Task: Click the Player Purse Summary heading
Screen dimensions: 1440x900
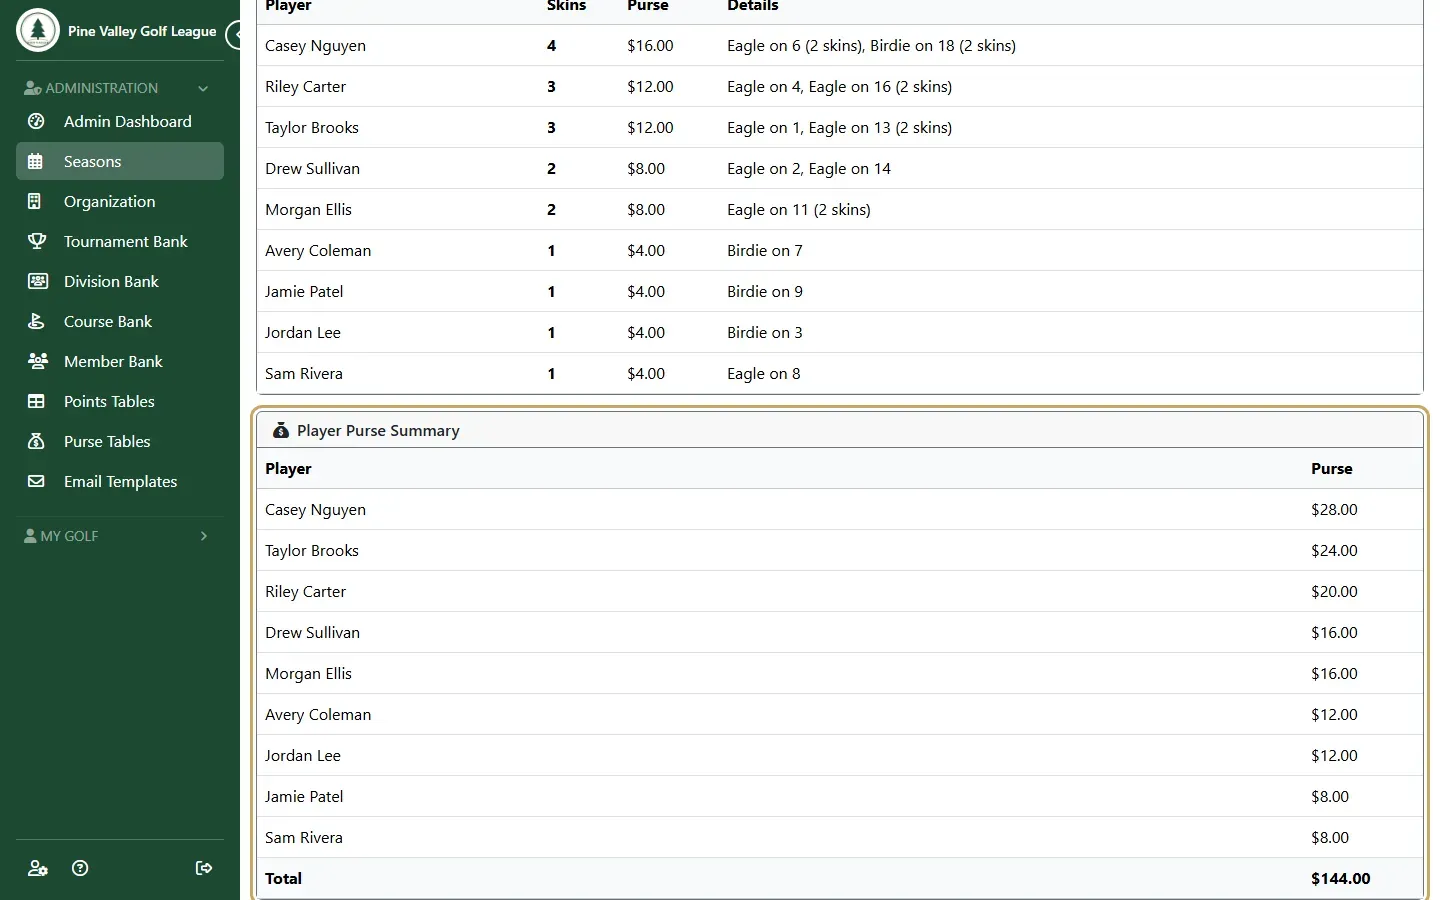Action: tap(378, 430)
